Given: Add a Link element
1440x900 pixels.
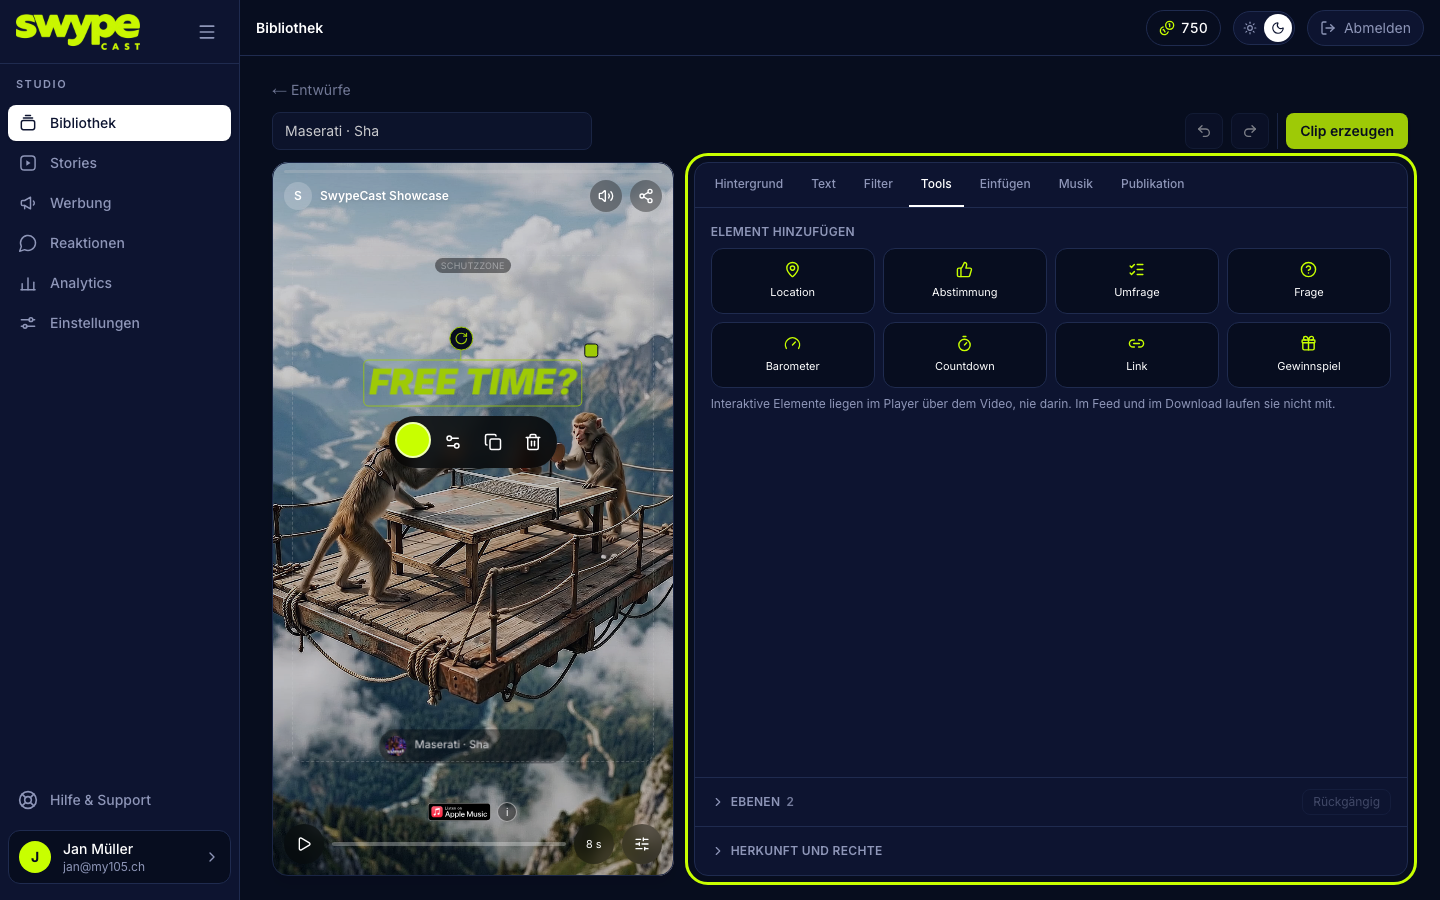Looking at the screenshot, I should (x=1137, y=355).
